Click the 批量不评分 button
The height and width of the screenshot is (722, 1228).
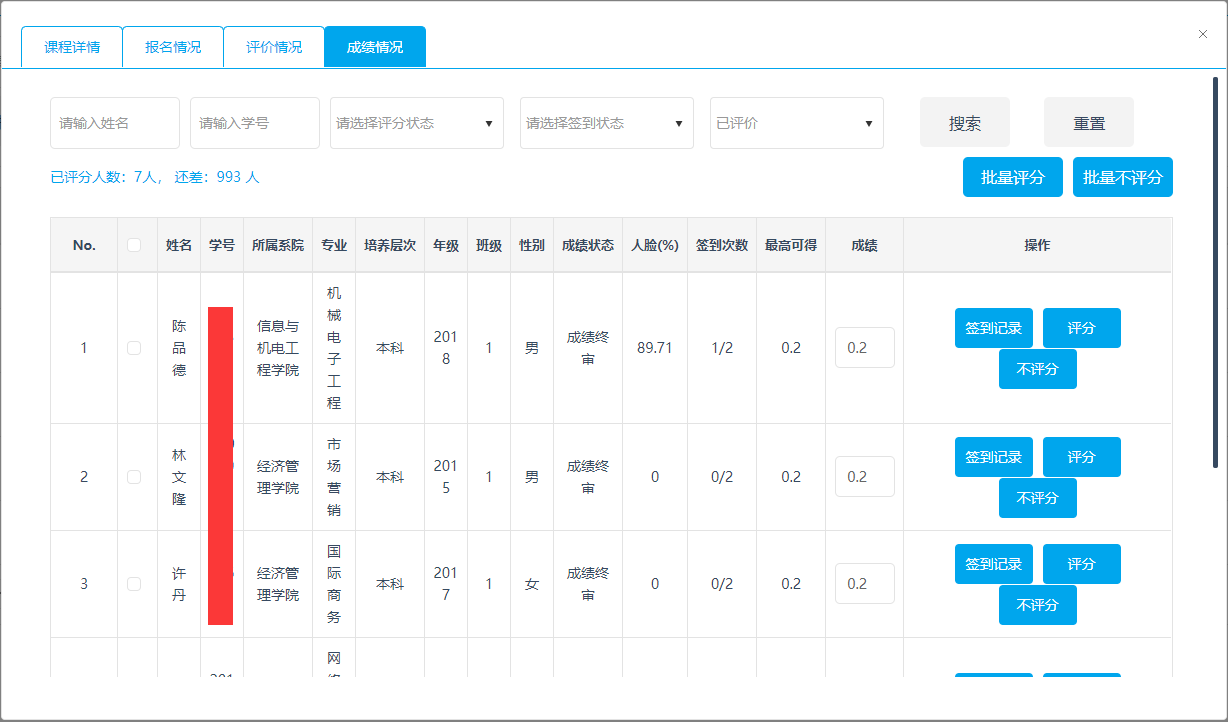coord(1123,177)
